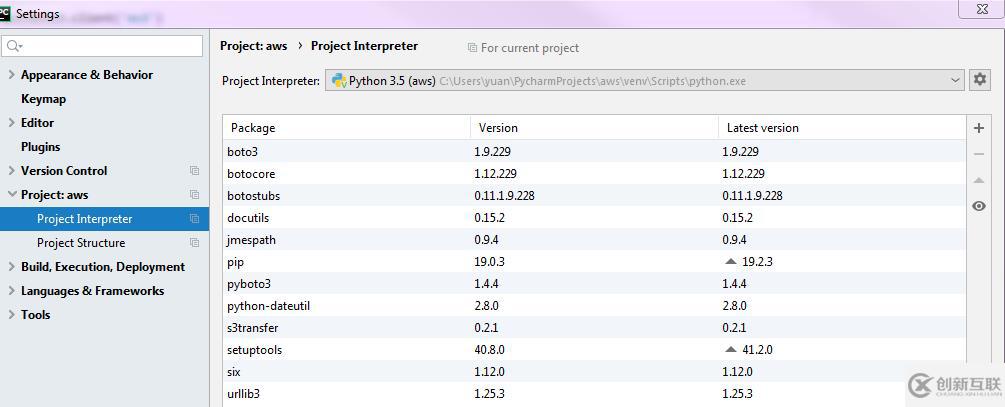Image resolution: width=1005 pixels, height=407 pixels.
Task: Open the Project Structure settings page
Action: (x=81, y=243)
